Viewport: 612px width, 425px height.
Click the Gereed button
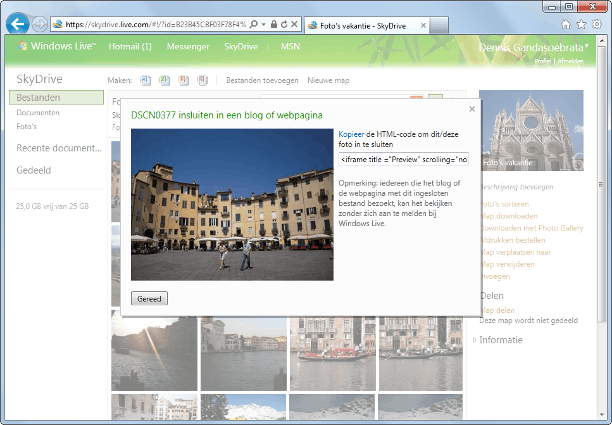click(x=149, y=299)
